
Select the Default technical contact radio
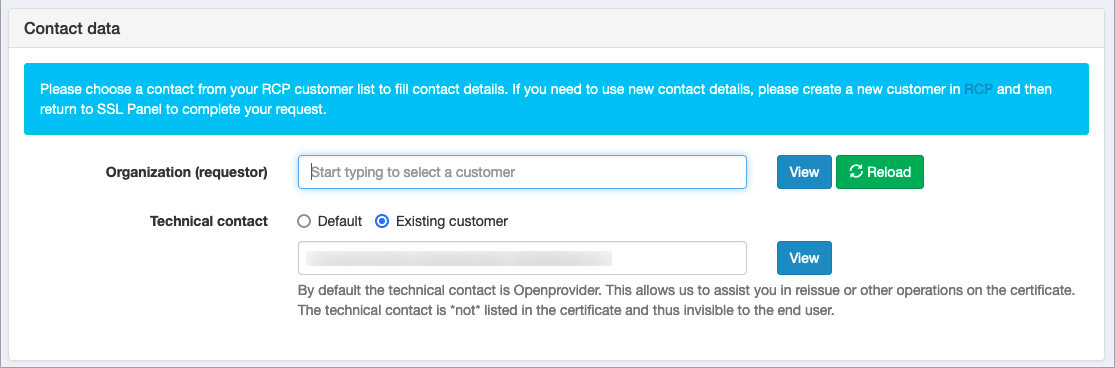point(304,221)
